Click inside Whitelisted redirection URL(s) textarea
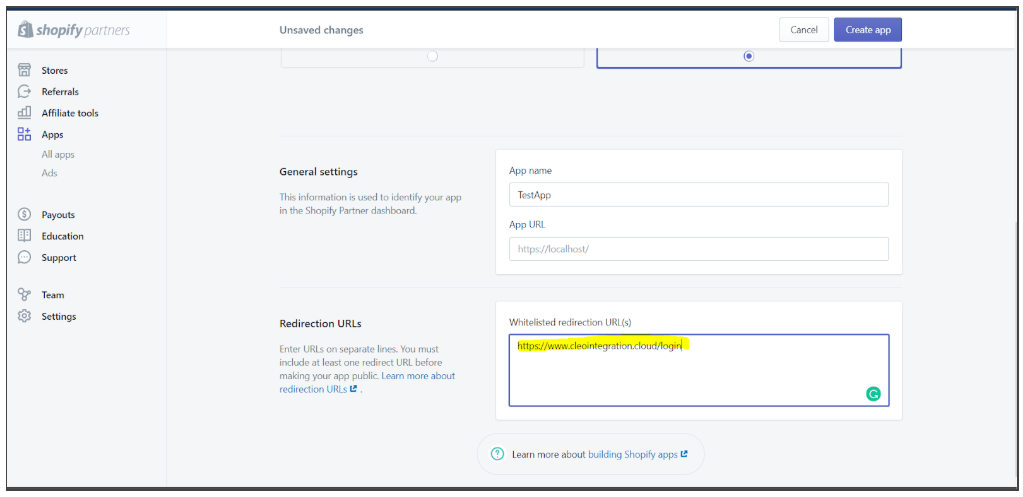The height and width of the screenshot is (497, 1023). [x=699, y=370]
